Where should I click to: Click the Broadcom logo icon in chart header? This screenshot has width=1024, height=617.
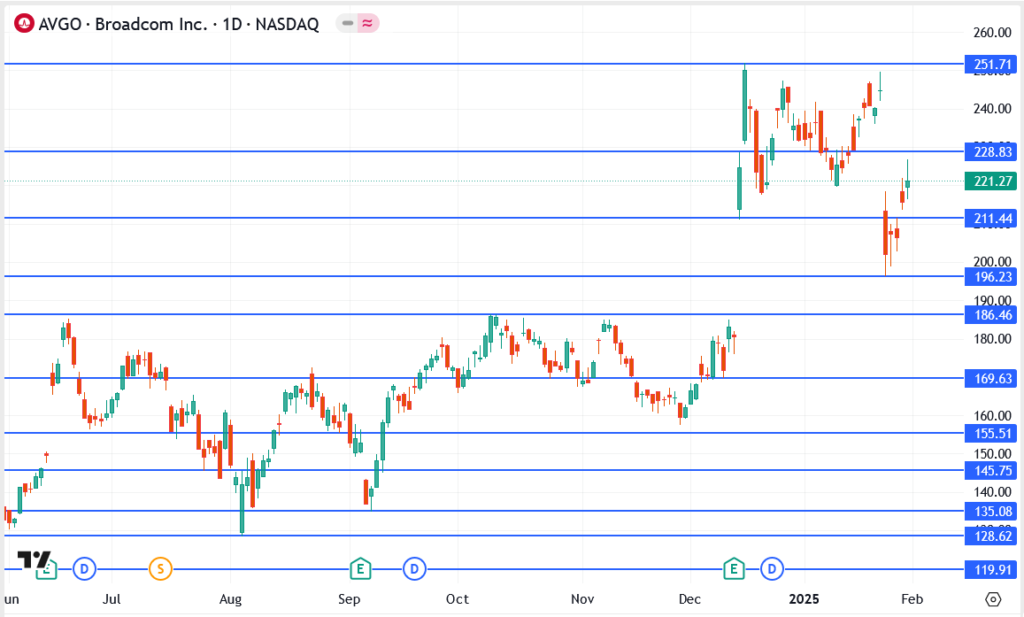(x=22, y=24)
